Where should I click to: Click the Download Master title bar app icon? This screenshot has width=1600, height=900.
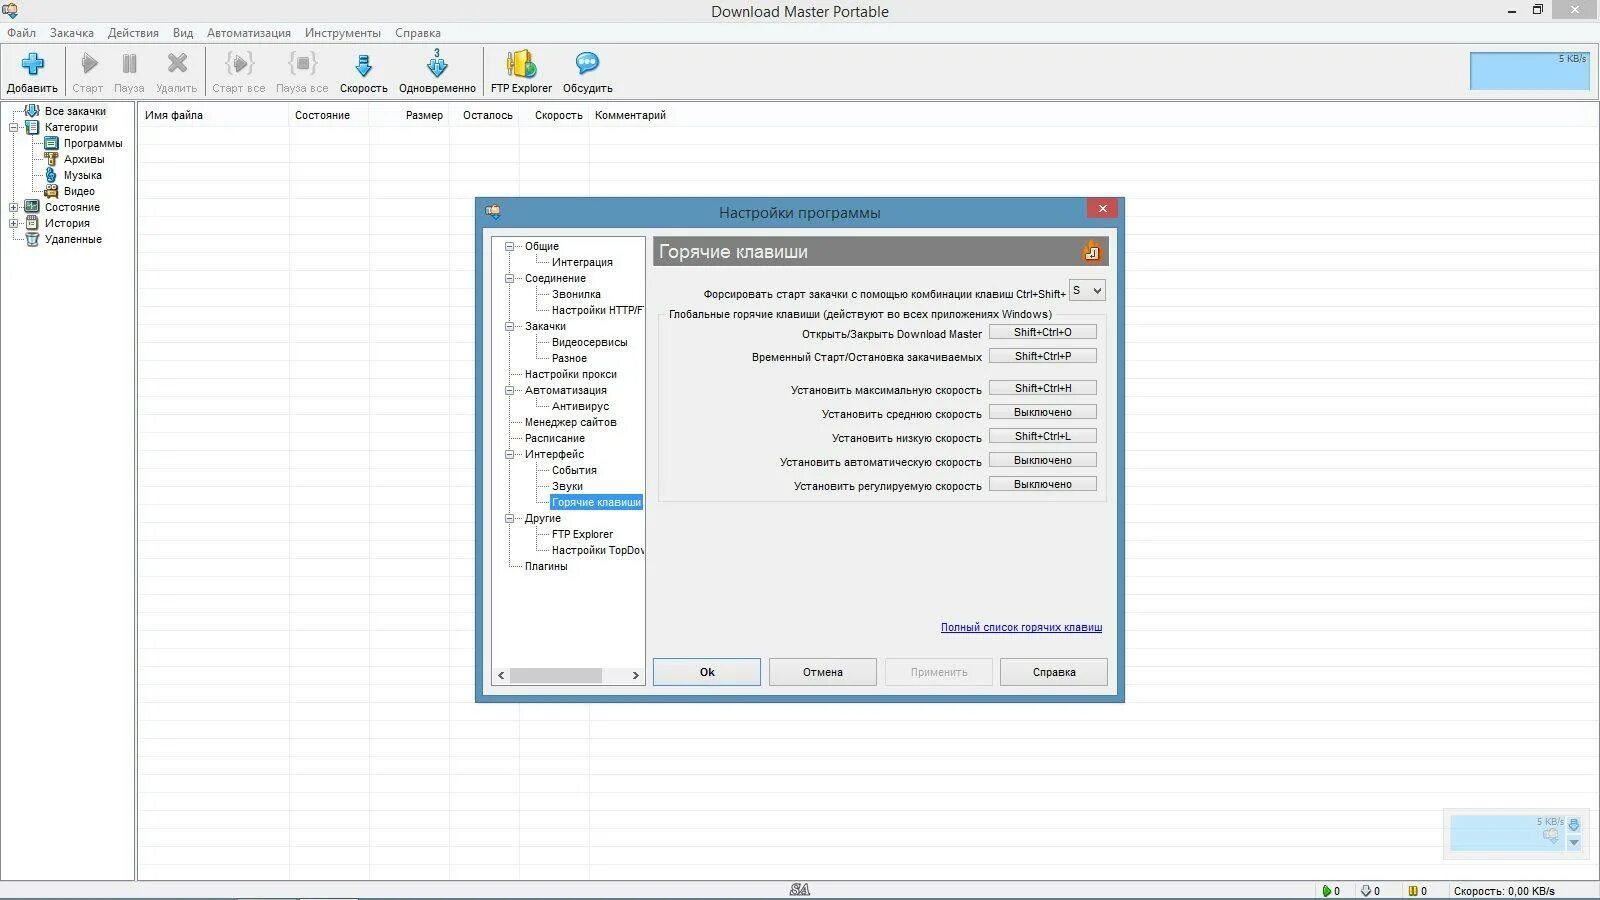click(x=10, y=11)
